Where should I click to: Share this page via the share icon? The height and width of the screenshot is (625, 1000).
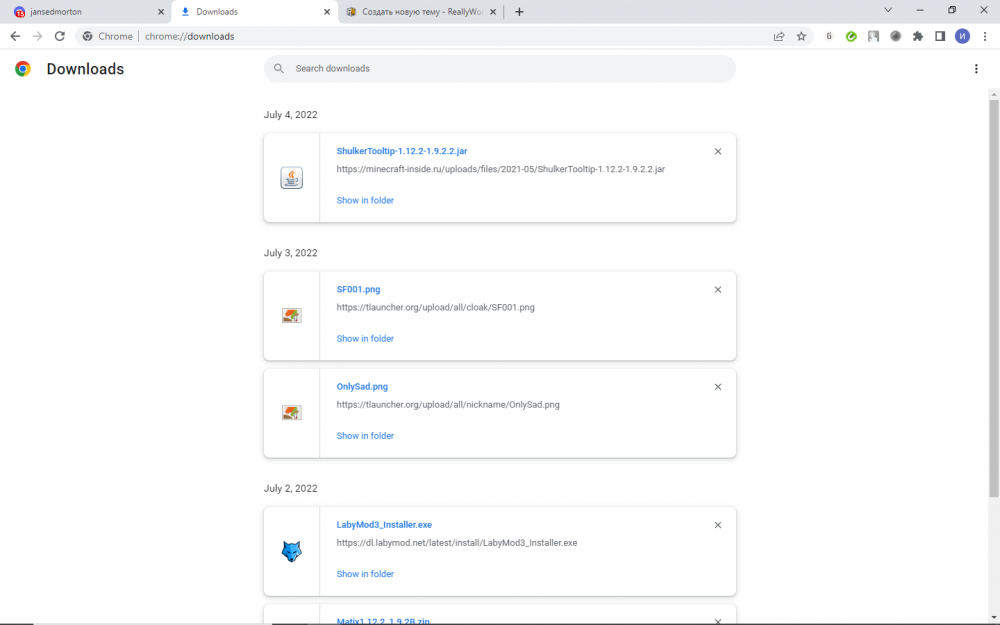(779, 36)
